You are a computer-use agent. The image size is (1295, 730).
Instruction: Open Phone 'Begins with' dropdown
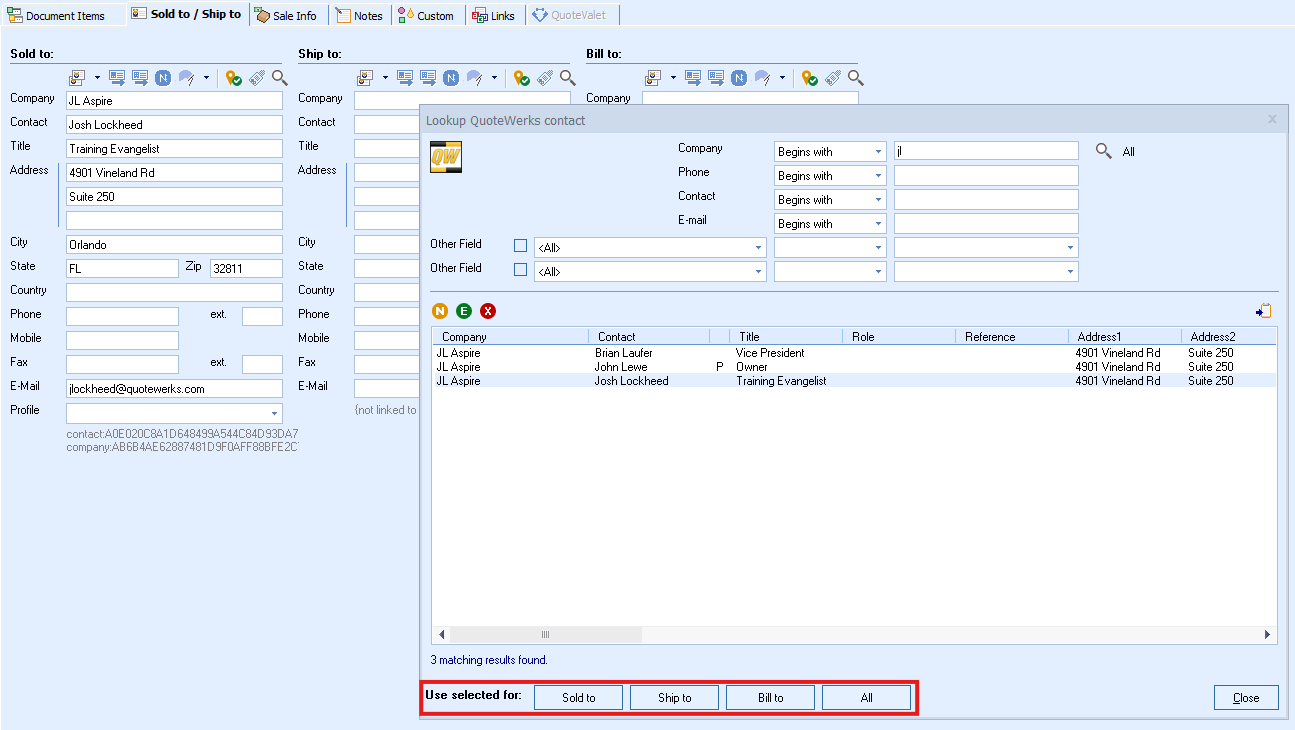[x=830, y=176]
